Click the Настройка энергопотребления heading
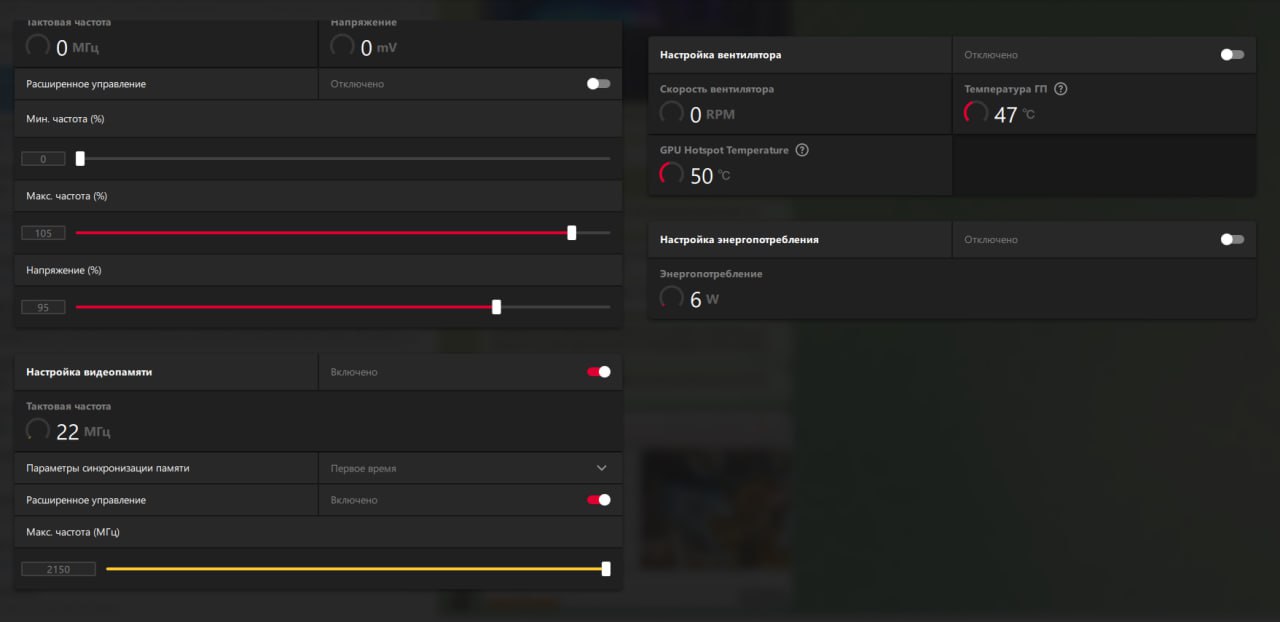The width and height of the screenshot is (1280, 622). (739, 240)
